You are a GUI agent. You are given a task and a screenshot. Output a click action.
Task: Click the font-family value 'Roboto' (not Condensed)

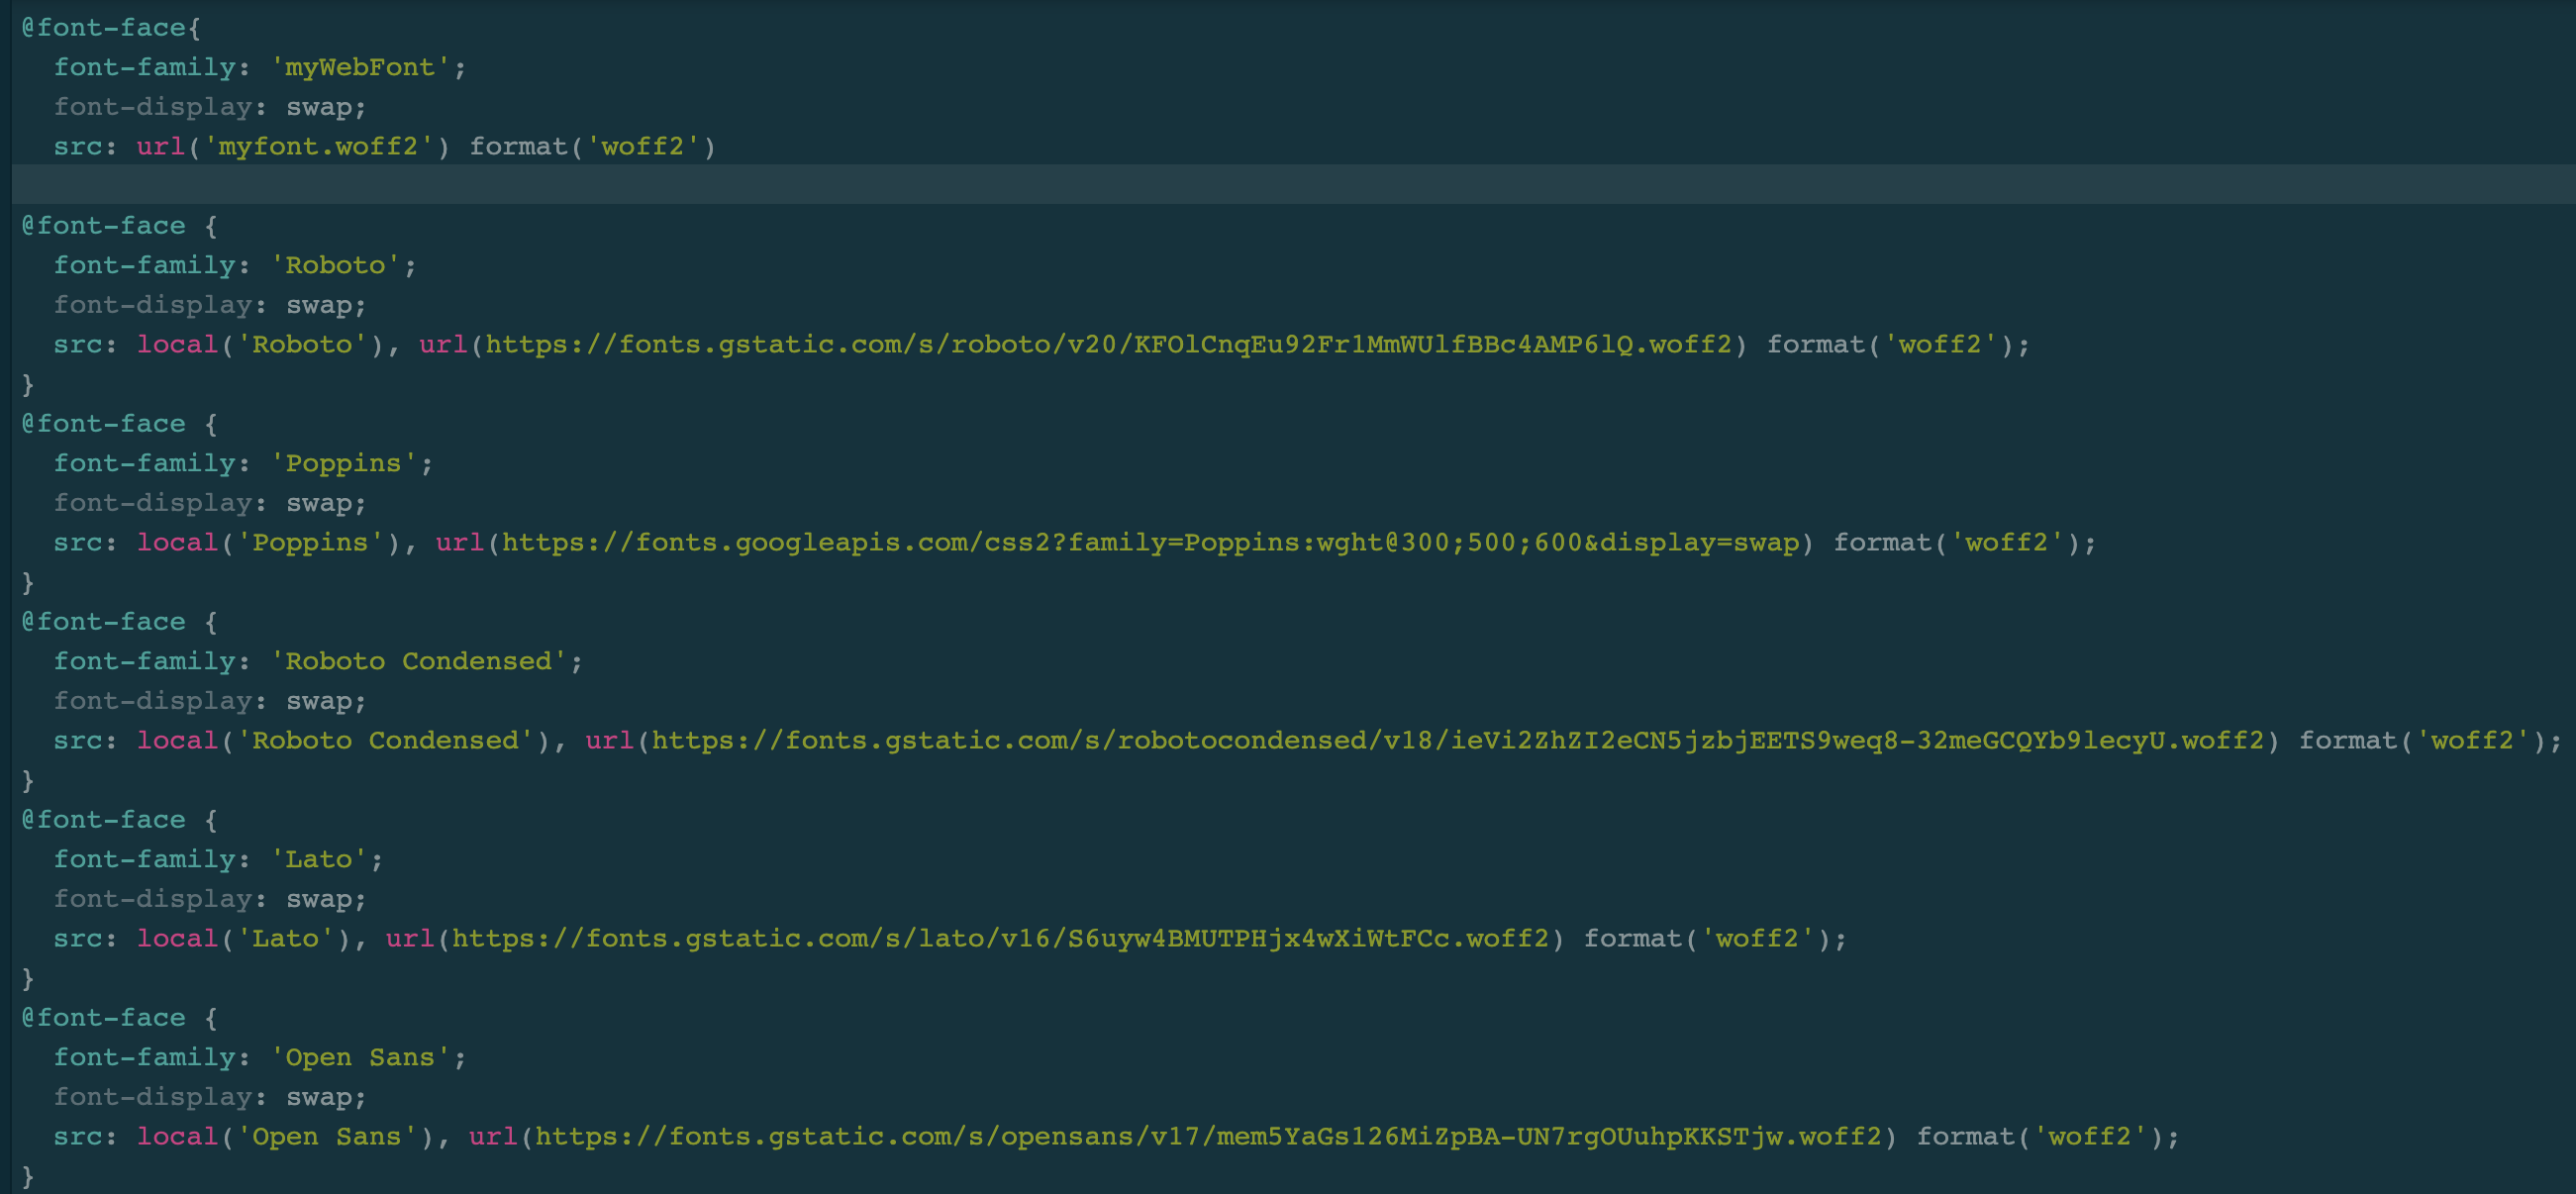coord(335,265)
